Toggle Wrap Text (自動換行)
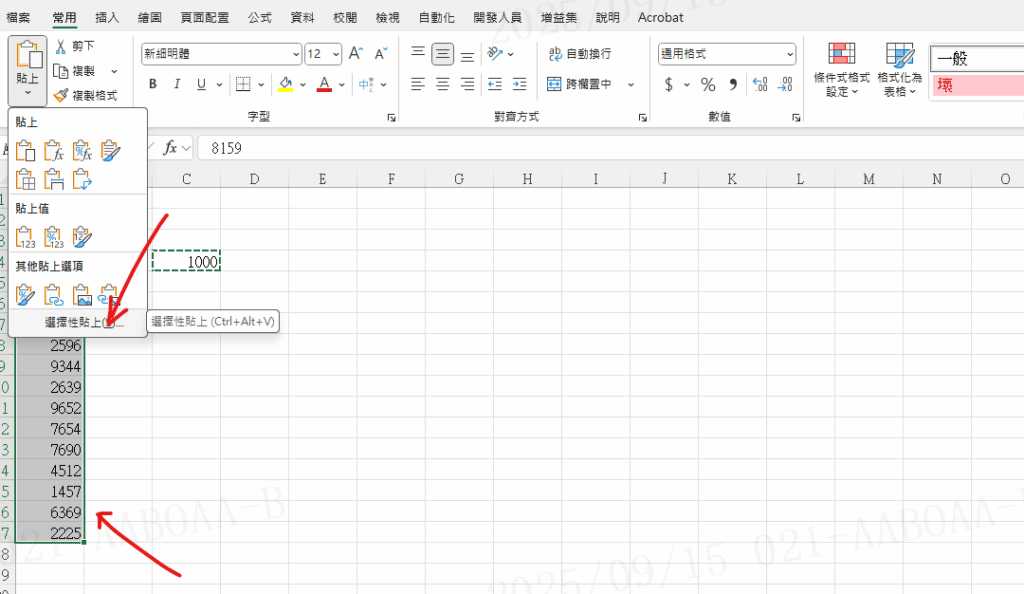This screenshot has width=1024, height=594. (579, 54)
